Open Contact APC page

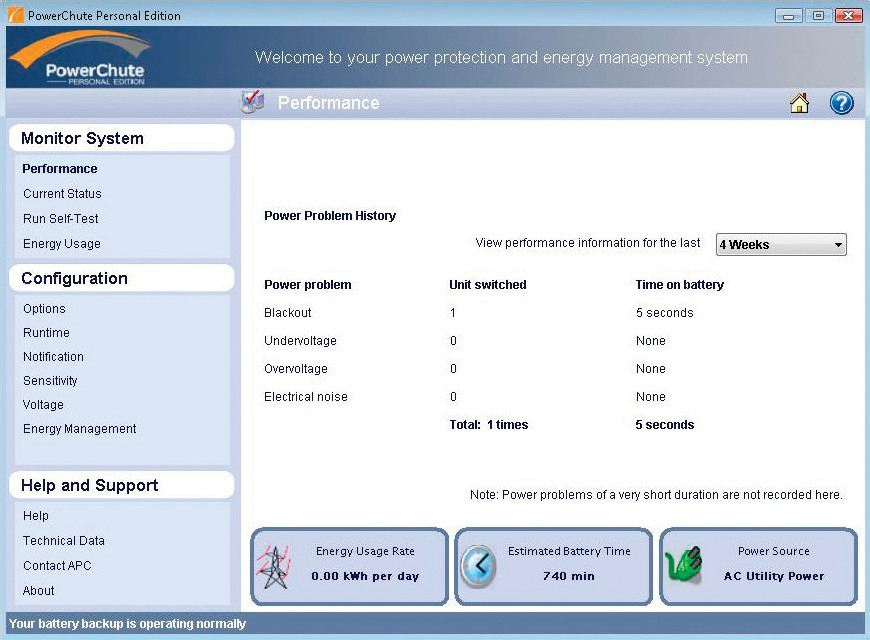coord(57,566)
